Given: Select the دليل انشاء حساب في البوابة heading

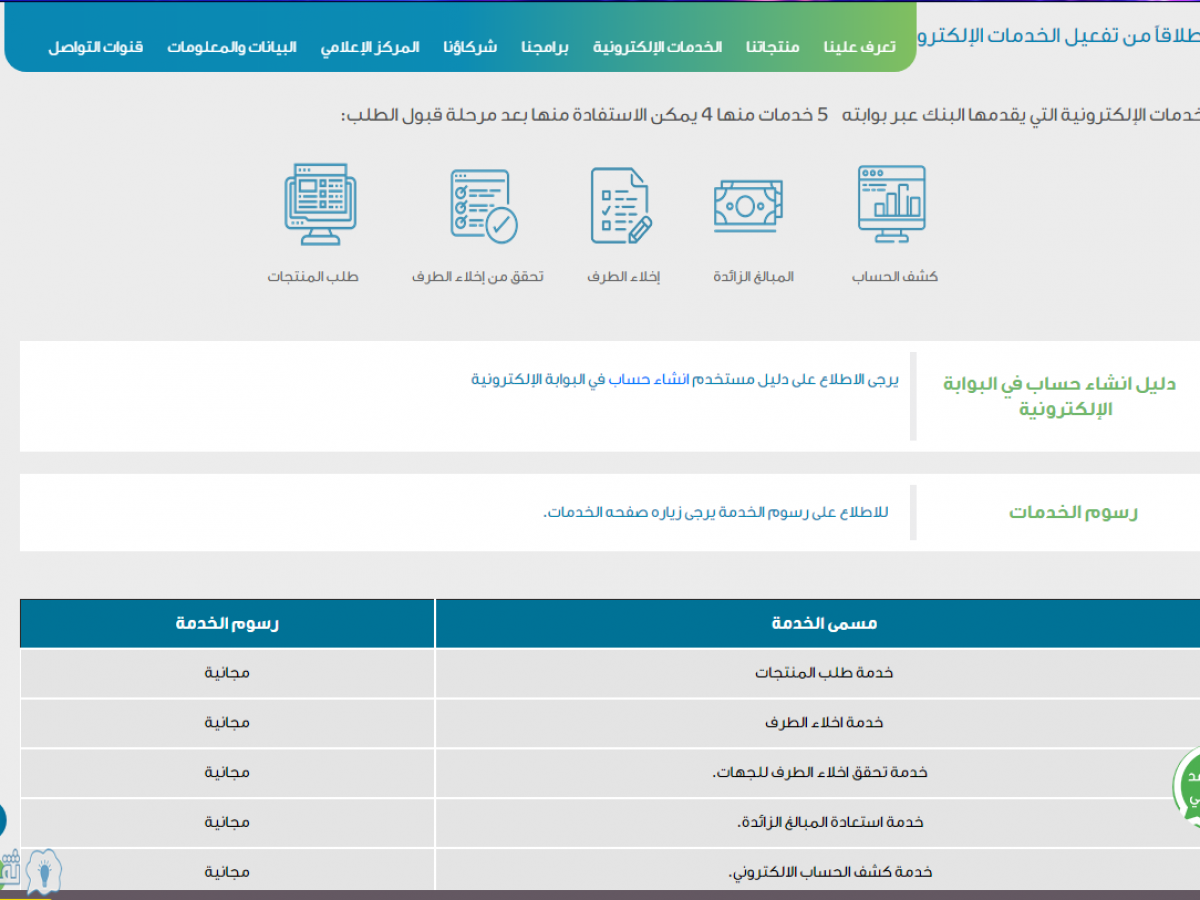Looking at the screenshot, I should [x=1059, y=396].
